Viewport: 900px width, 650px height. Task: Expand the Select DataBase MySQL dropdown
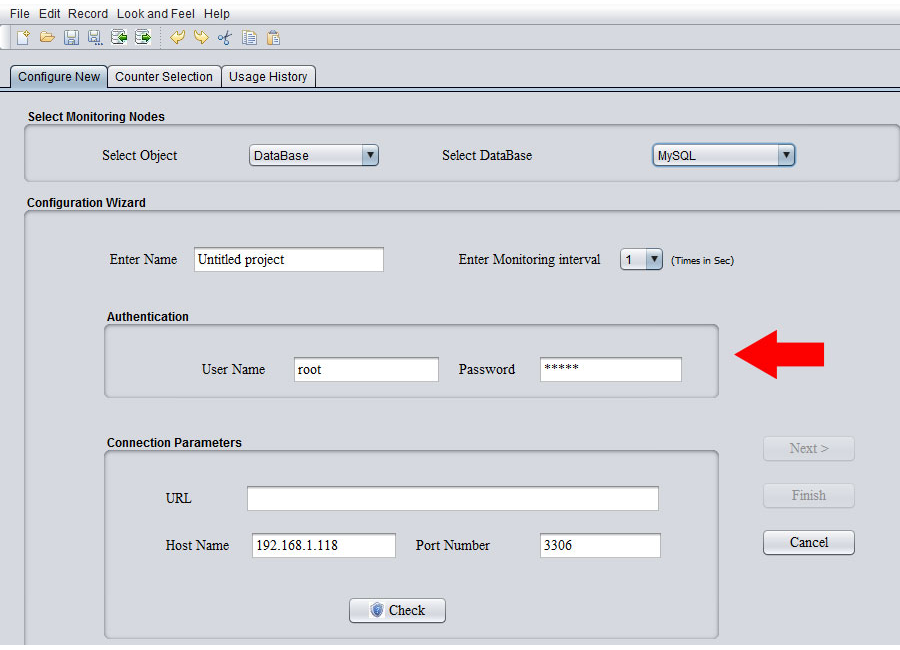[x=723, y=155]
